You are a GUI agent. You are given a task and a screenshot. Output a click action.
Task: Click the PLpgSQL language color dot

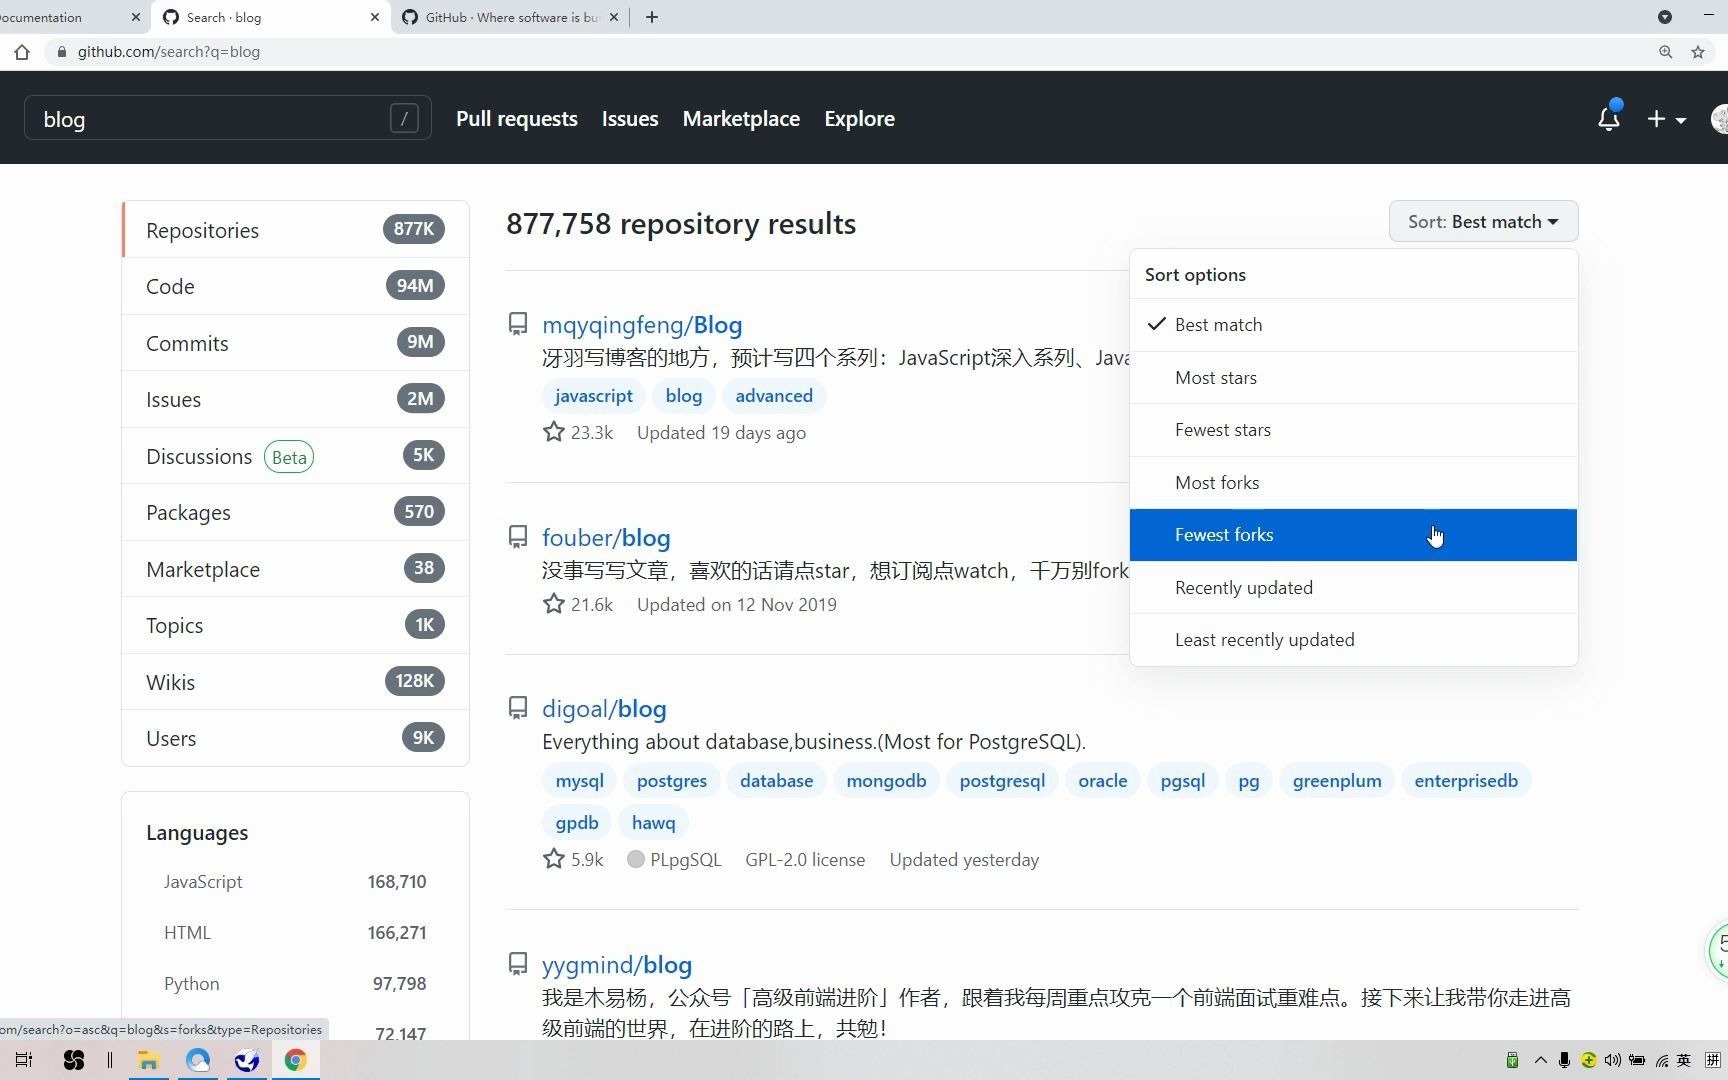point(635,859)
